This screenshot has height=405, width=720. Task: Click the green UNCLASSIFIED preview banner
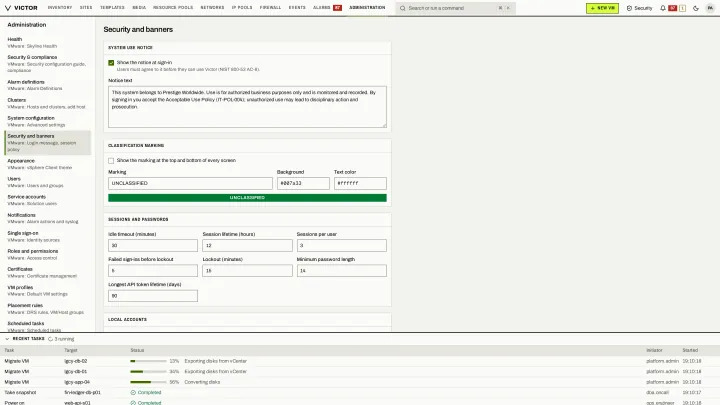248,198
